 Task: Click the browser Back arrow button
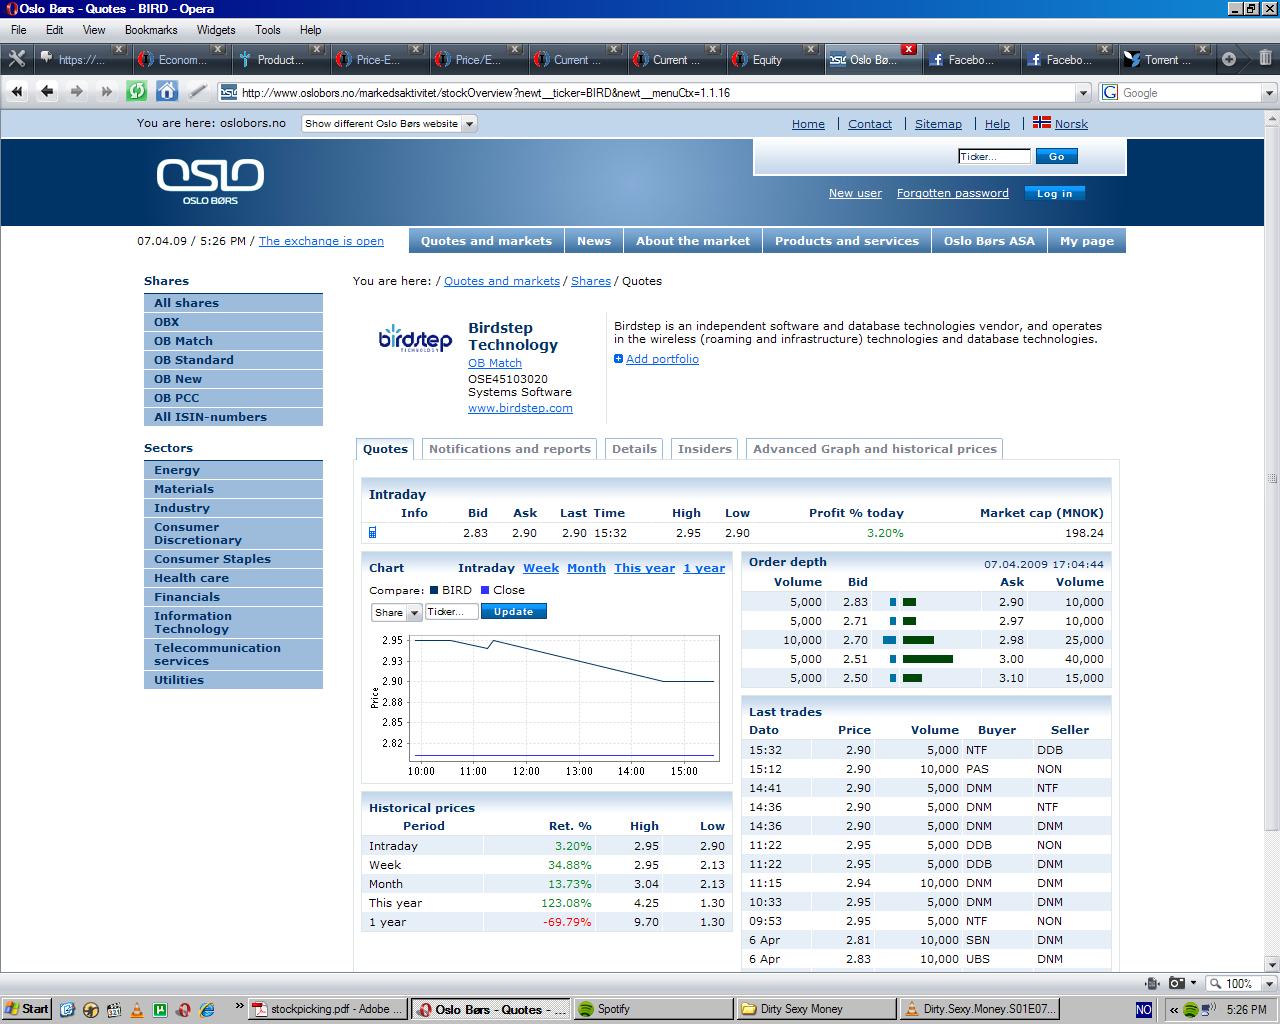tap(47, 92)
